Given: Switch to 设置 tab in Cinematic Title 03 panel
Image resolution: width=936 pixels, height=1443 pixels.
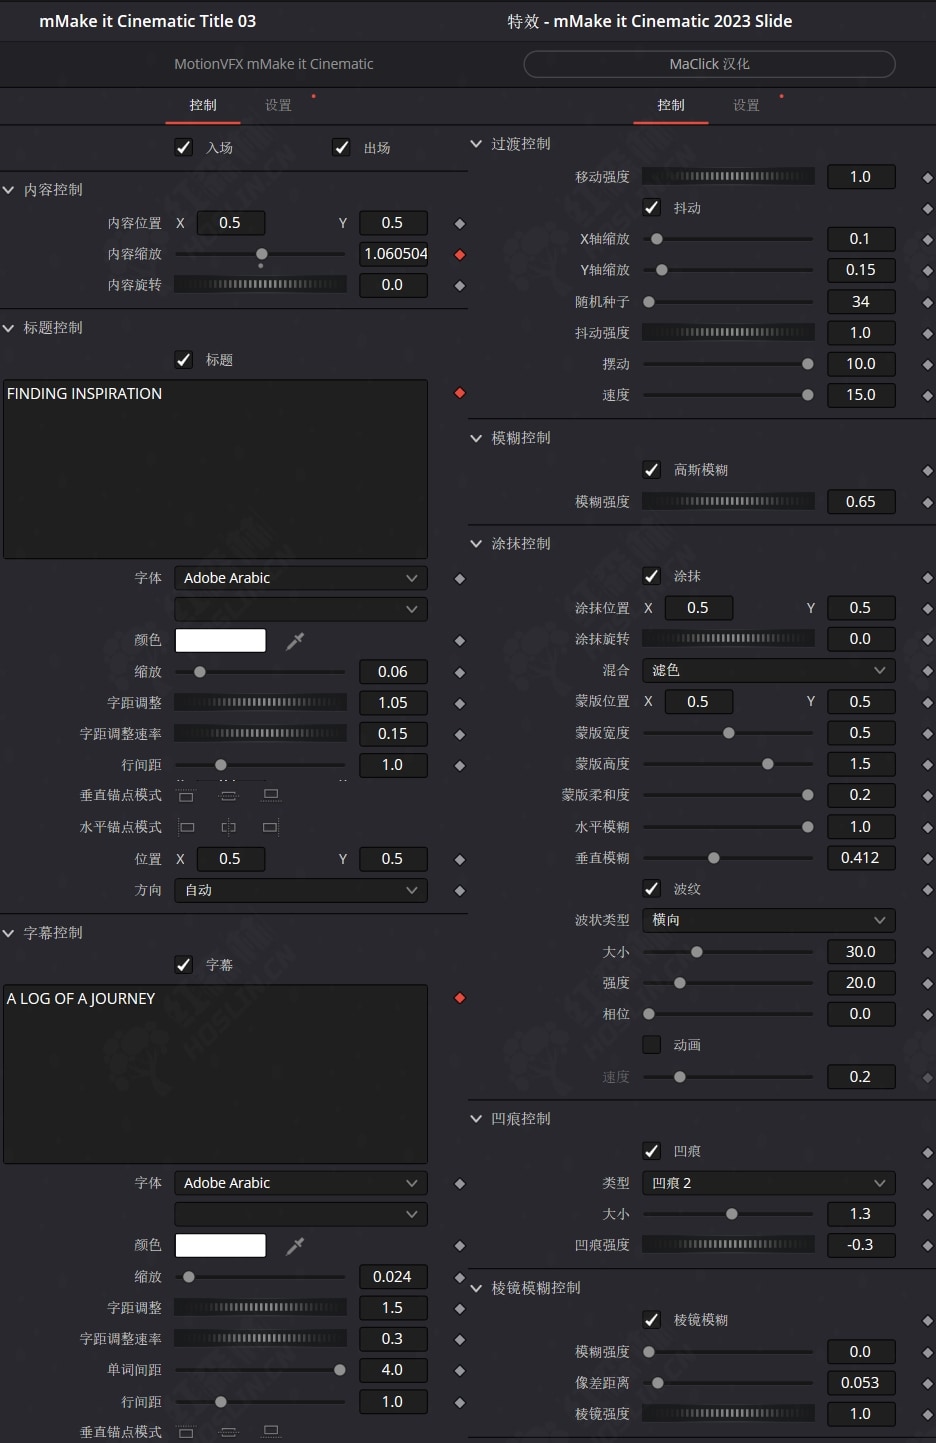Looking at the screenshot, I should click(278, 105).
